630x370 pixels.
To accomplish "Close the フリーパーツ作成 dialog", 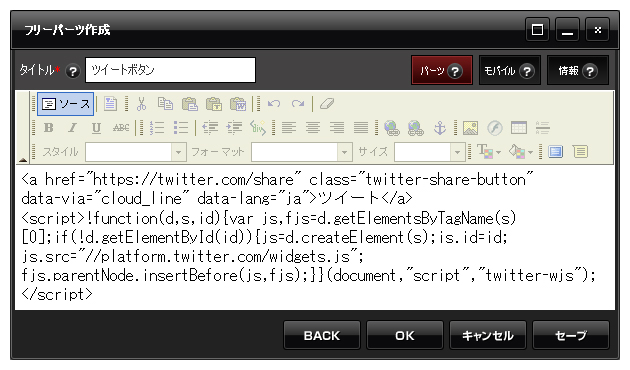I will (597, 29).
